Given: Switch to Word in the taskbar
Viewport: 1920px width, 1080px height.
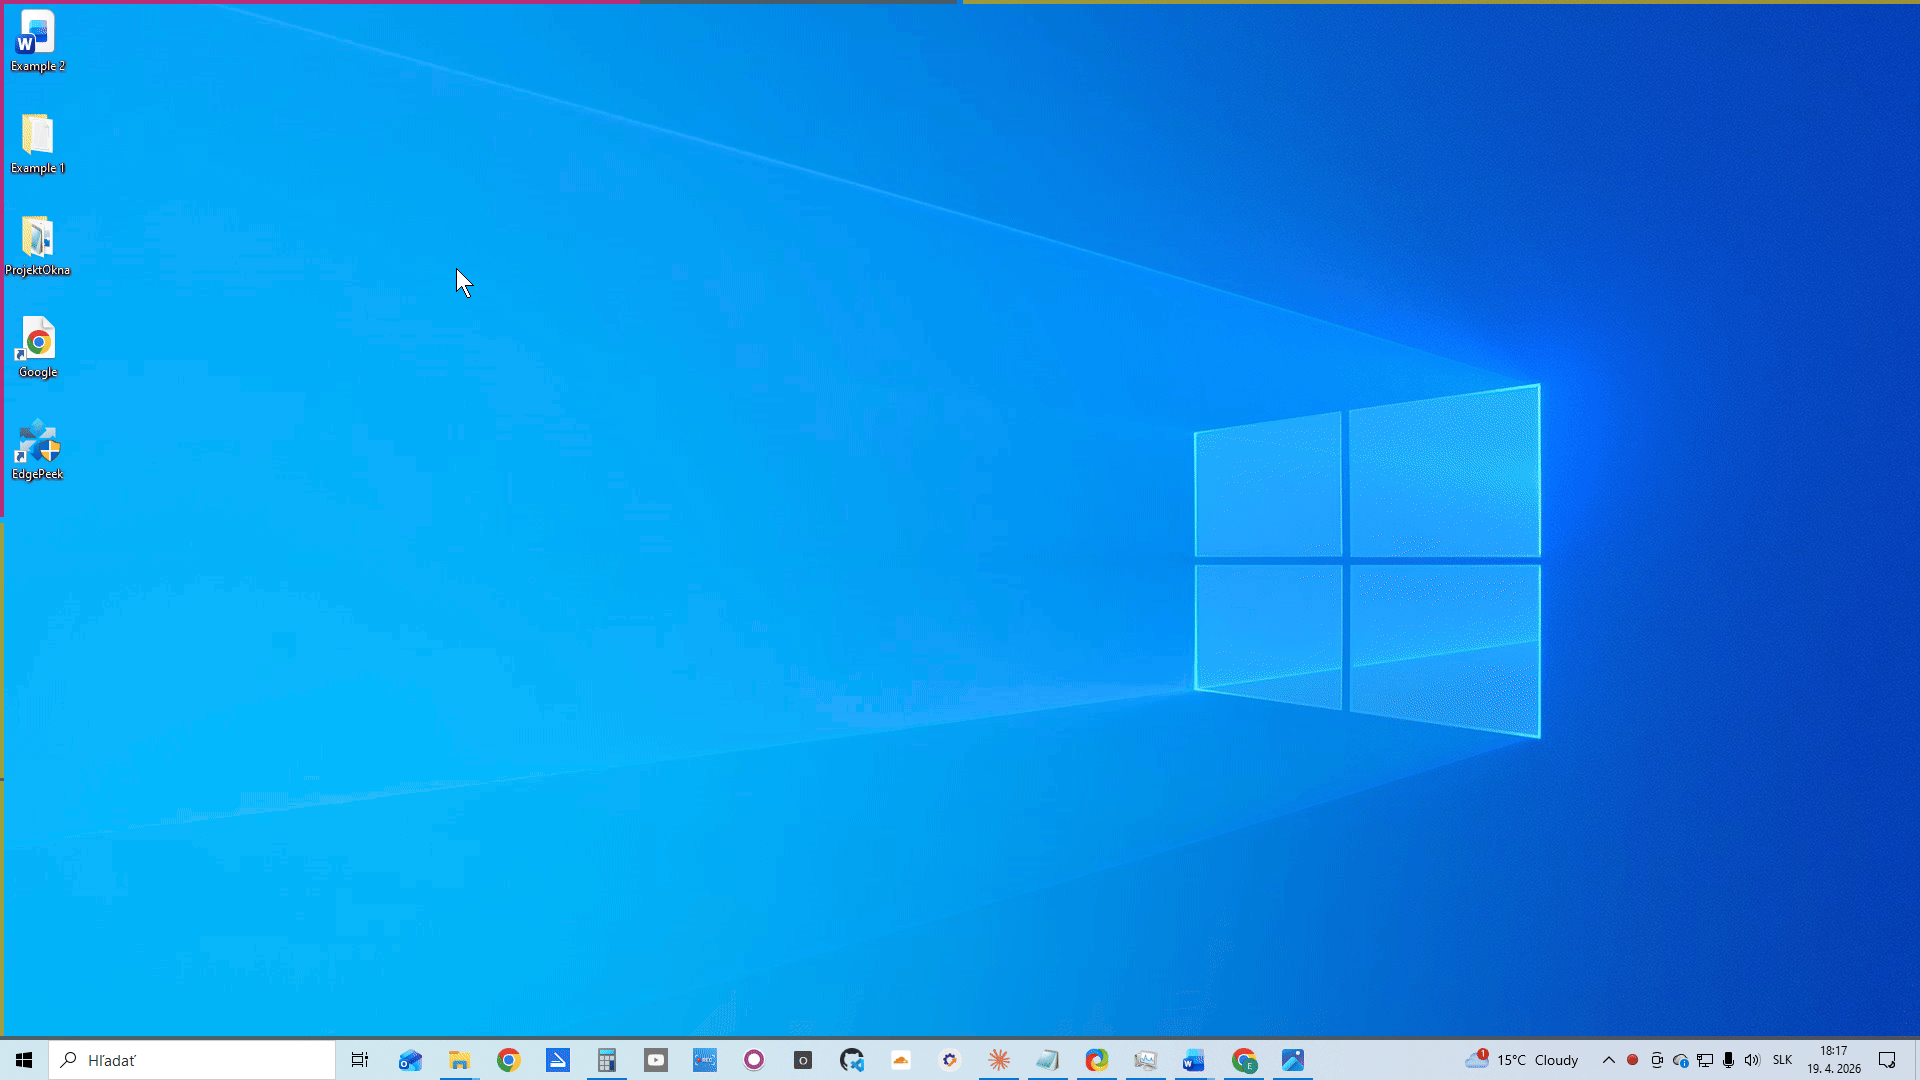Looking at the screenshot, I should pyautogui.click(x=1194, y=1060).
